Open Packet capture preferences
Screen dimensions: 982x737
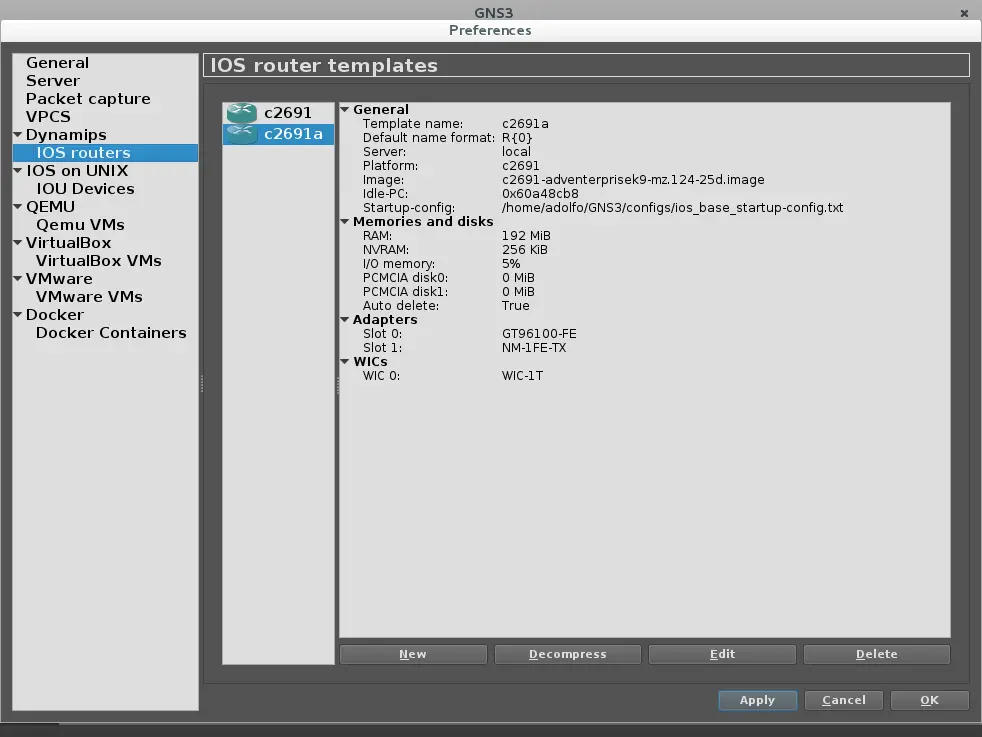click(x=88, y=99)
